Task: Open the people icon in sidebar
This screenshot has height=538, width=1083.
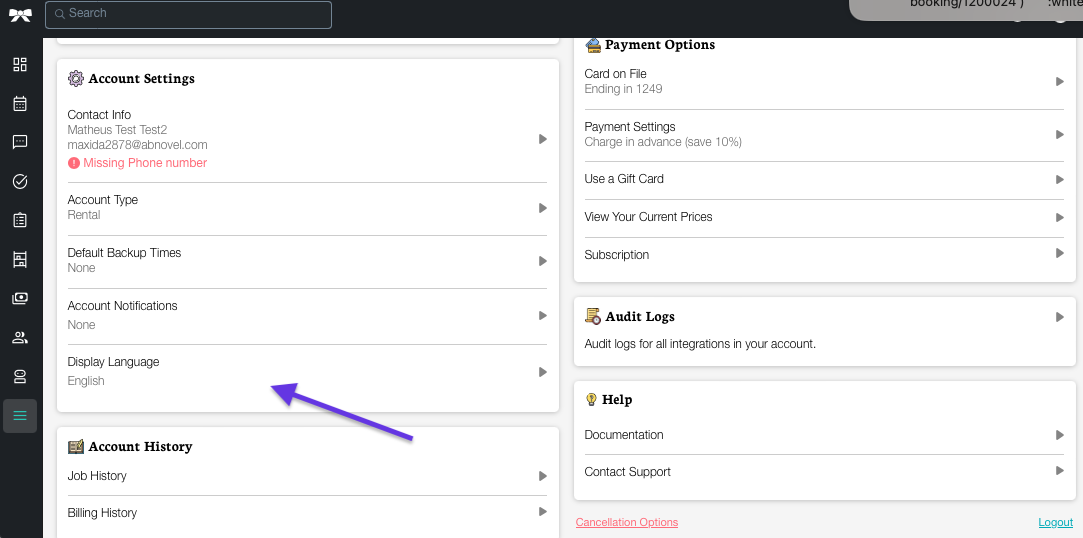Action: [x=20, y=338]
